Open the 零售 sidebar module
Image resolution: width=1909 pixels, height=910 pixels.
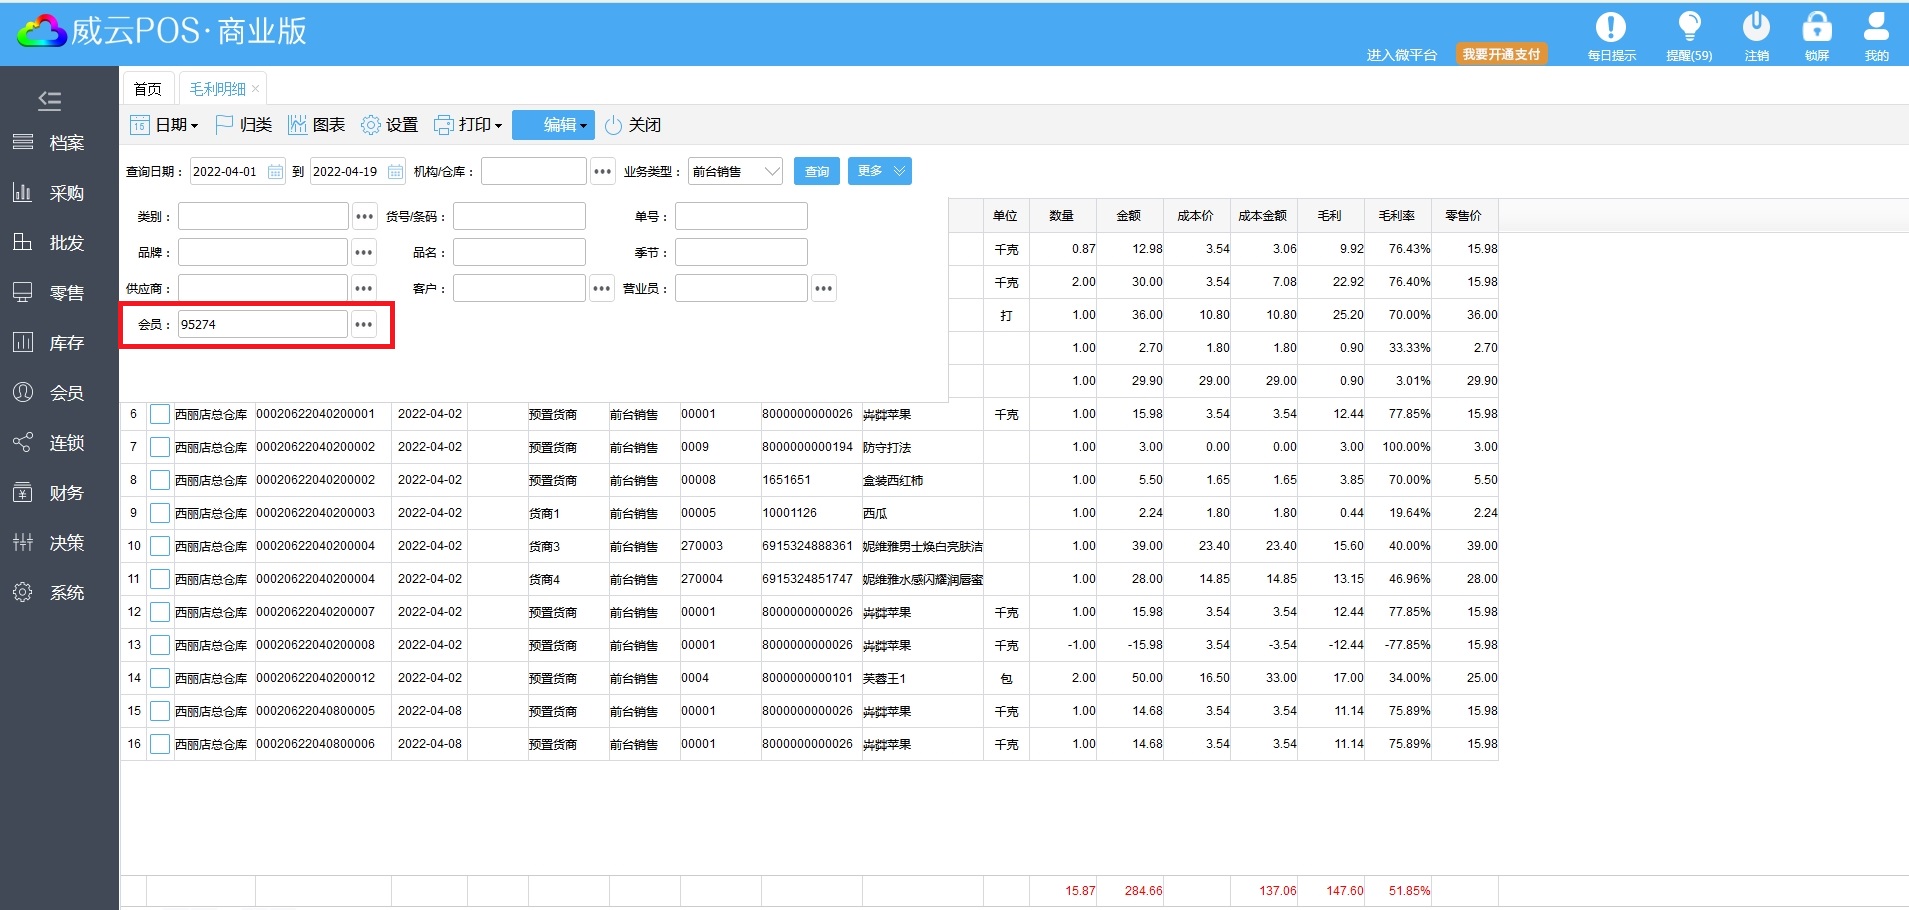click(x=48, y=293)
